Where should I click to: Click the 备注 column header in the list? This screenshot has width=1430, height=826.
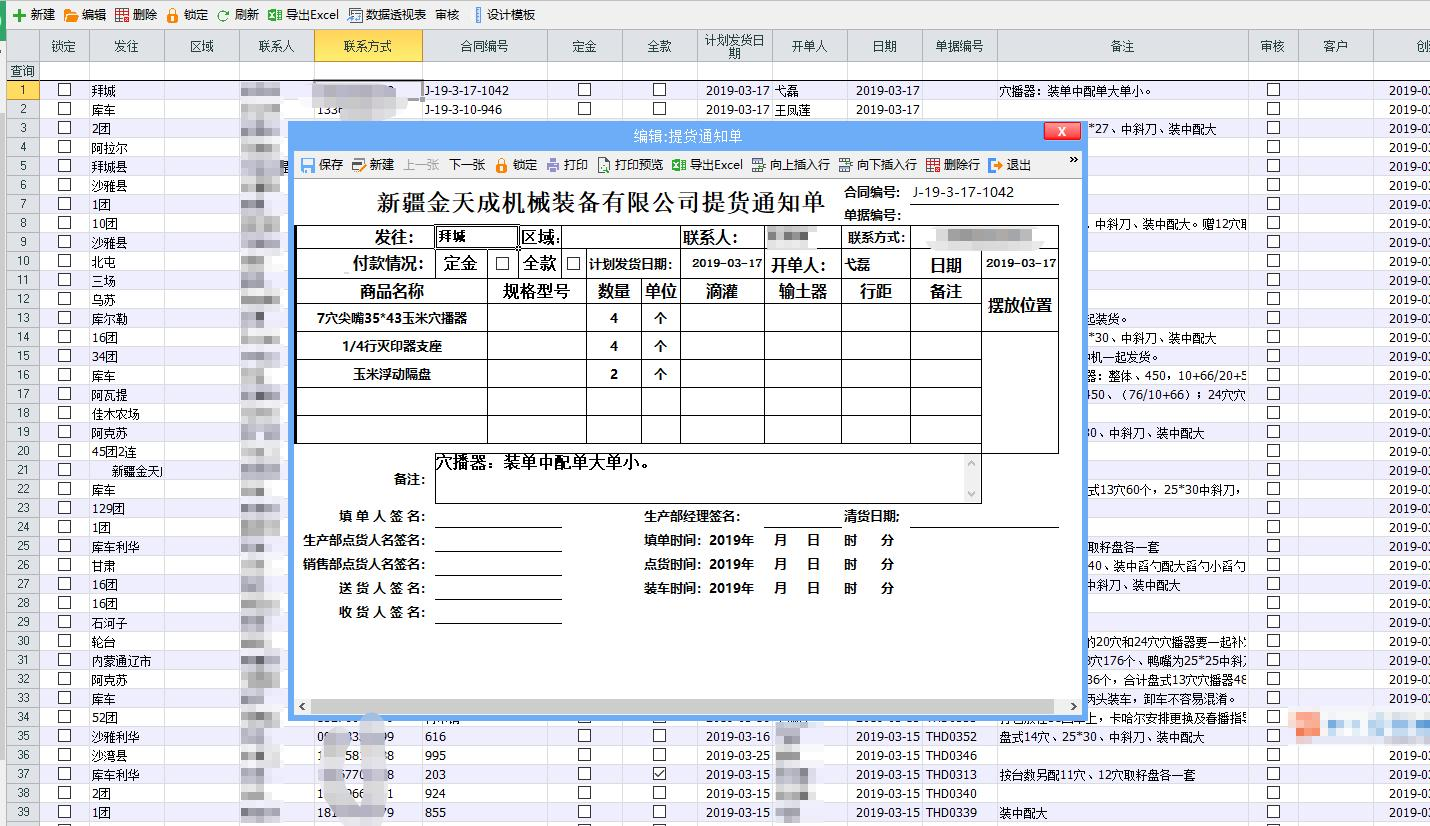(1123, 46)
